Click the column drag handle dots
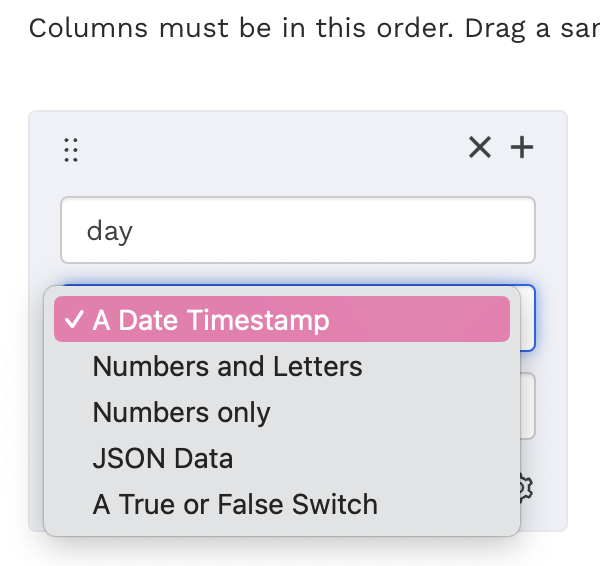 coord(70,149)
